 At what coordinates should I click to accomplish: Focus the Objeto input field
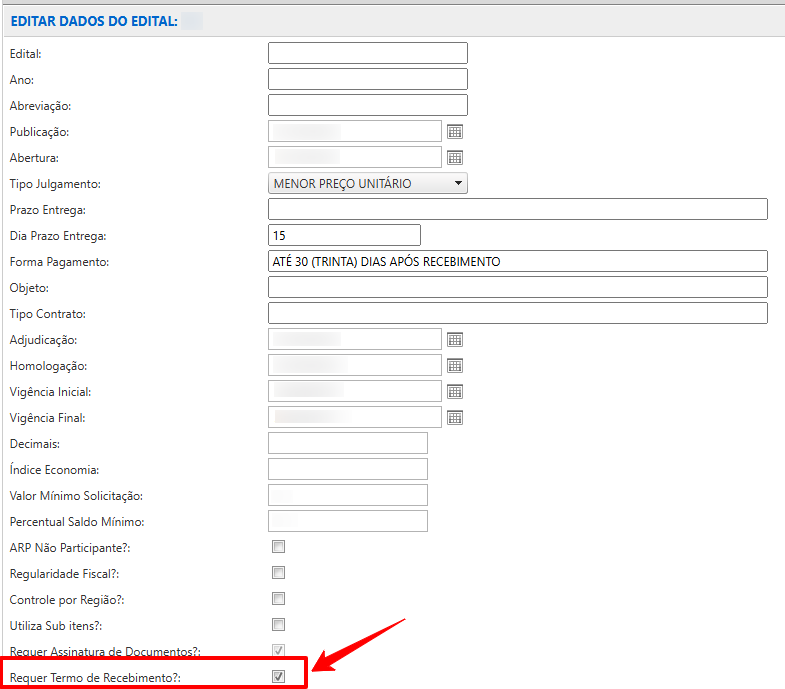pyautogui.click(x=517, y=287)
